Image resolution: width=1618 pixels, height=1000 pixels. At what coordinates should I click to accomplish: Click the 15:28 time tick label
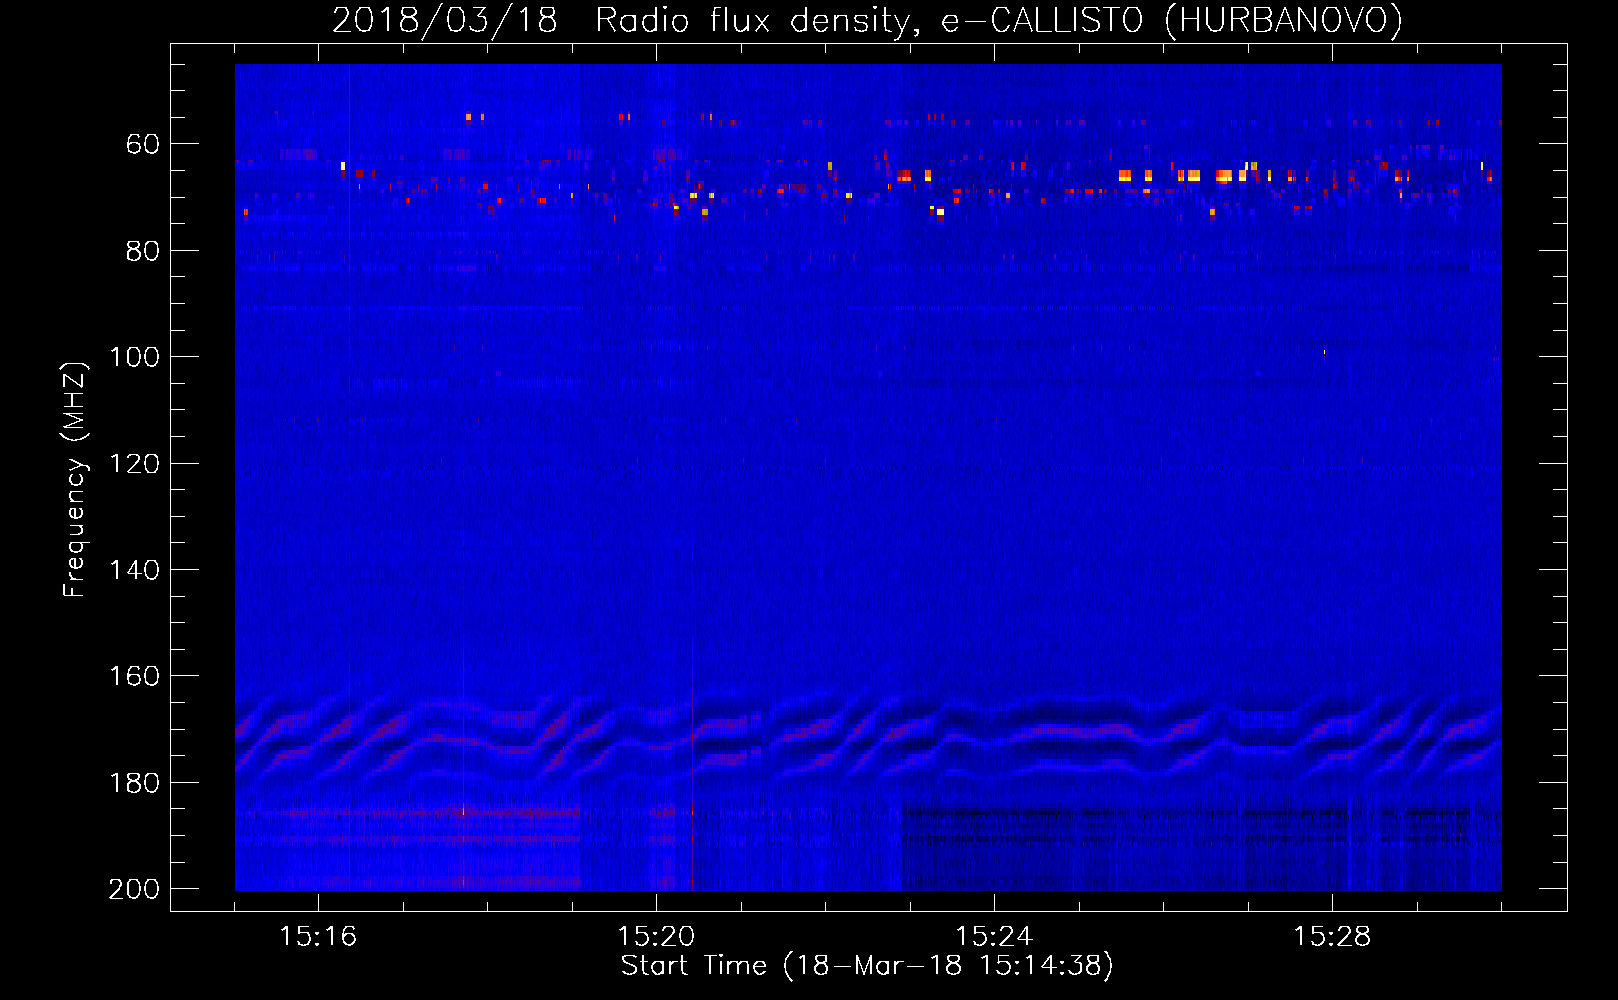click(x=1332, y=936)
